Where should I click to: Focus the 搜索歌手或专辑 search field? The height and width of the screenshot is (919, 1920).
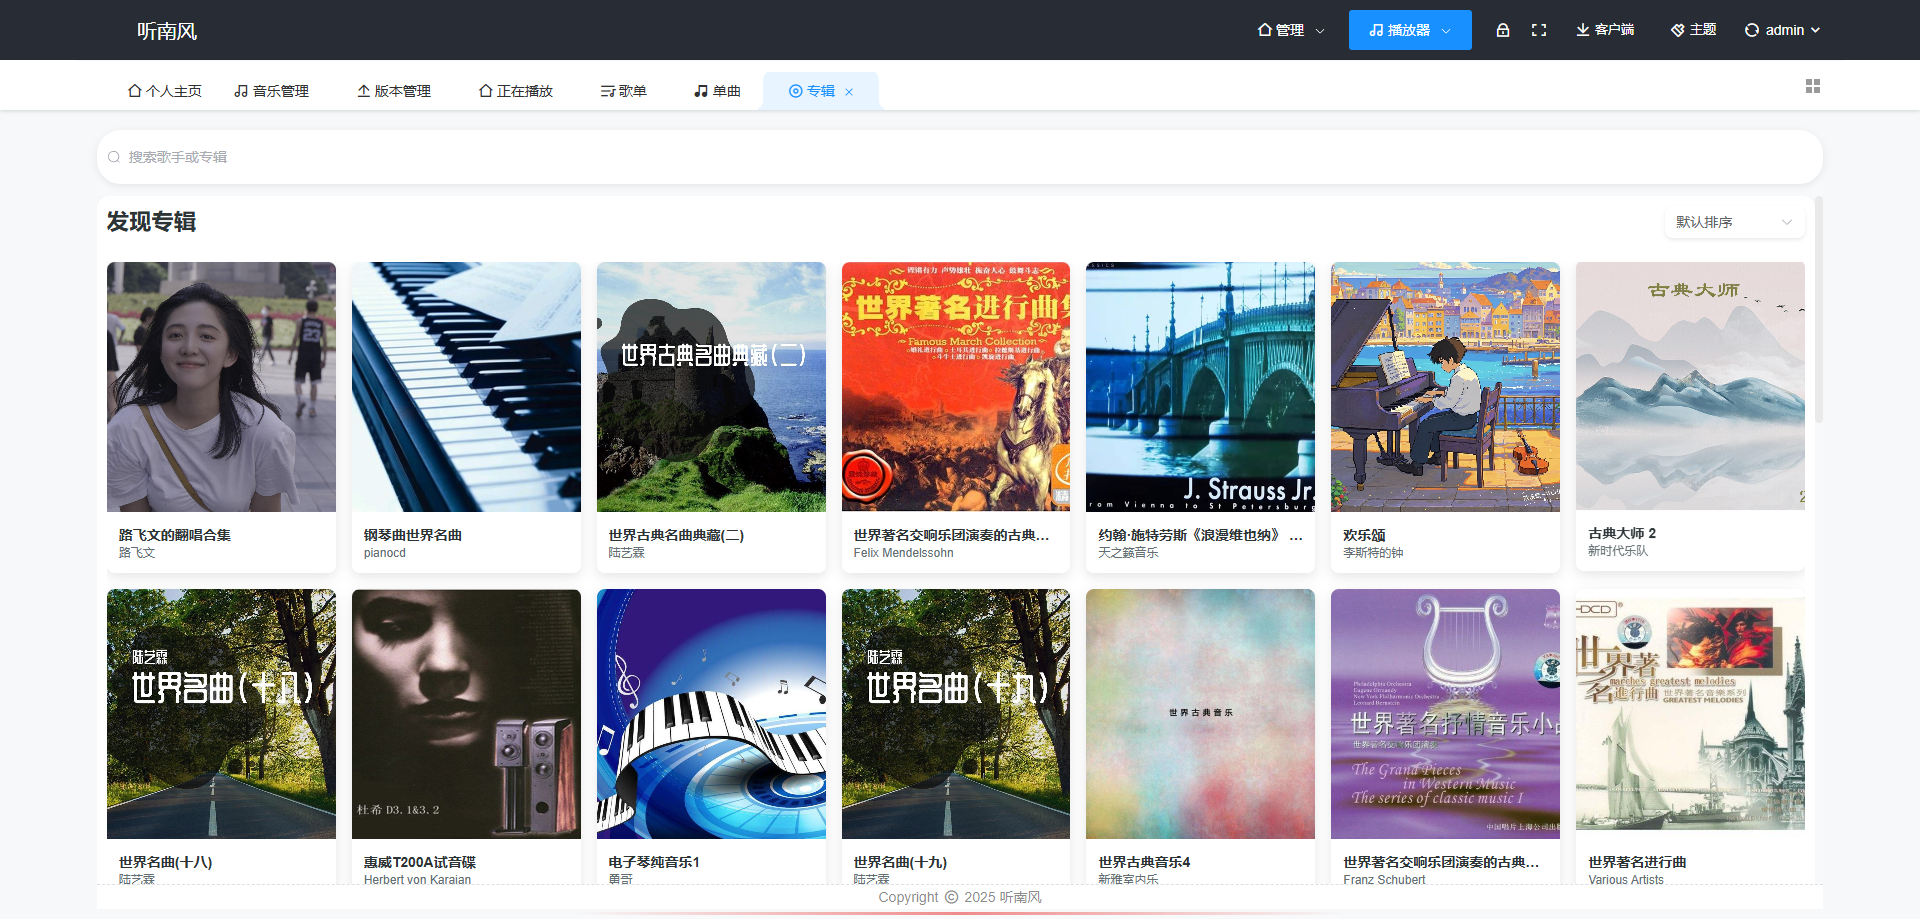point(960,157)
